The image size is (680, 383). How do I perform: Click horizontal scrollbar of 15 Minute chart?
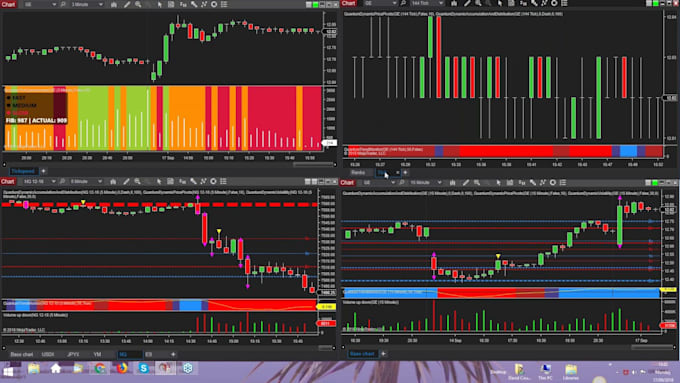point(652,347)
